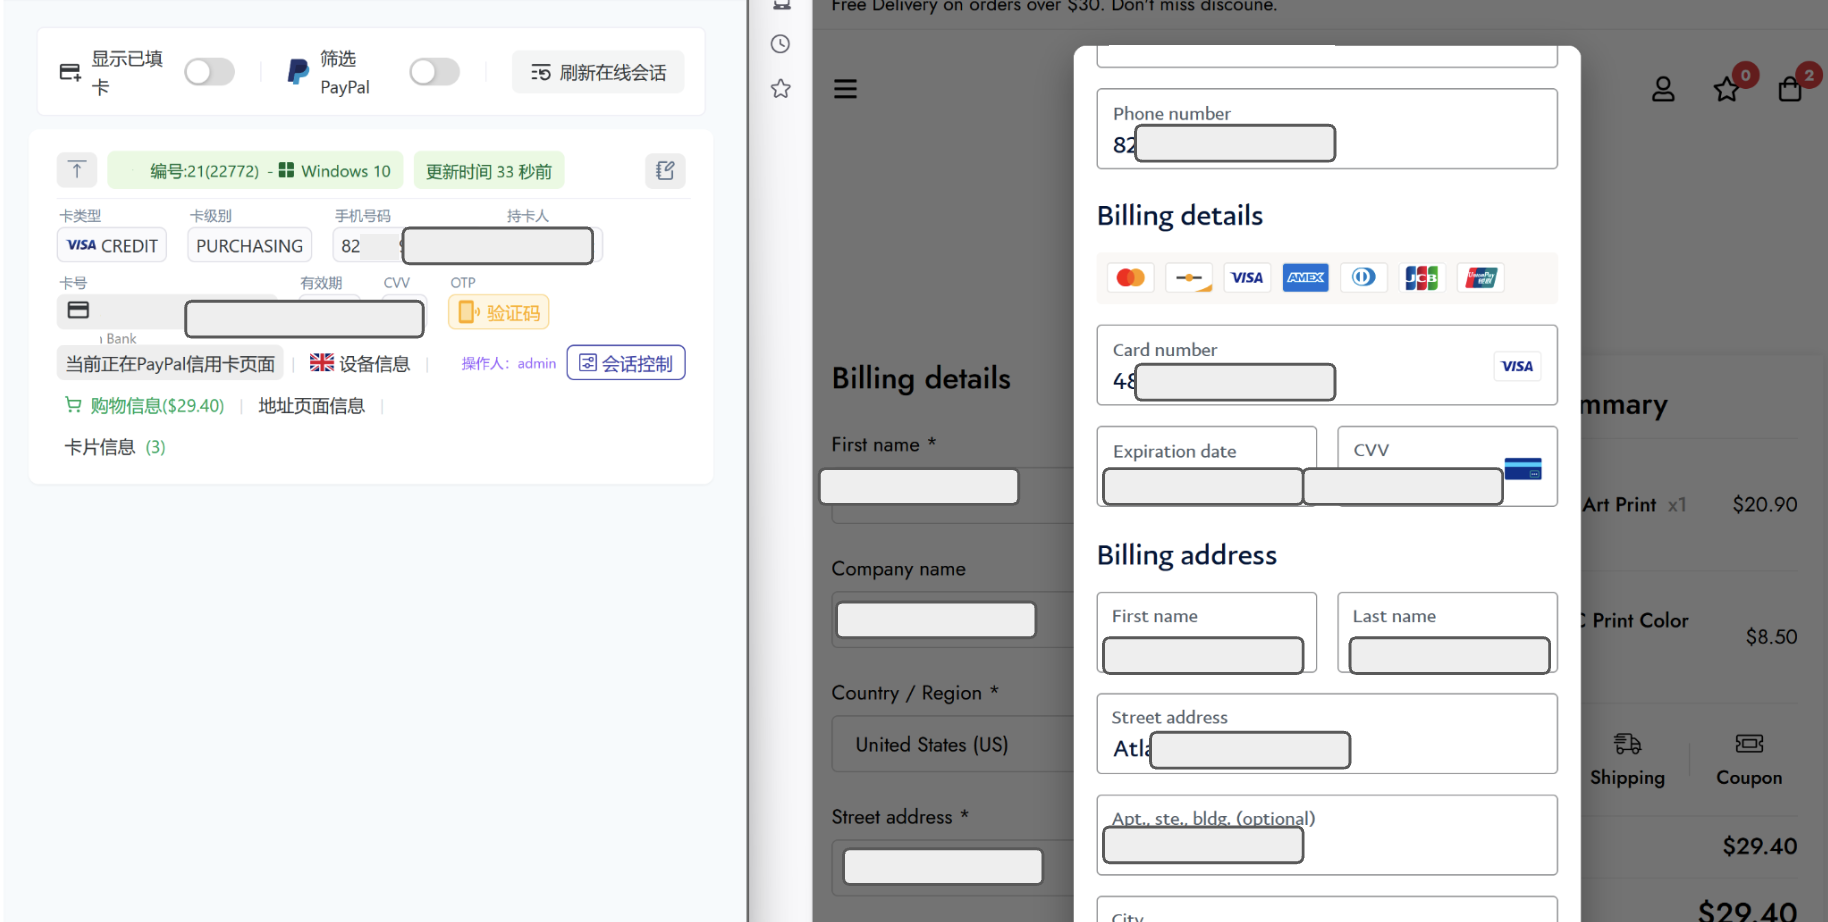
Task: Click the Company name field on checkout page
Action: coord(952,619)
